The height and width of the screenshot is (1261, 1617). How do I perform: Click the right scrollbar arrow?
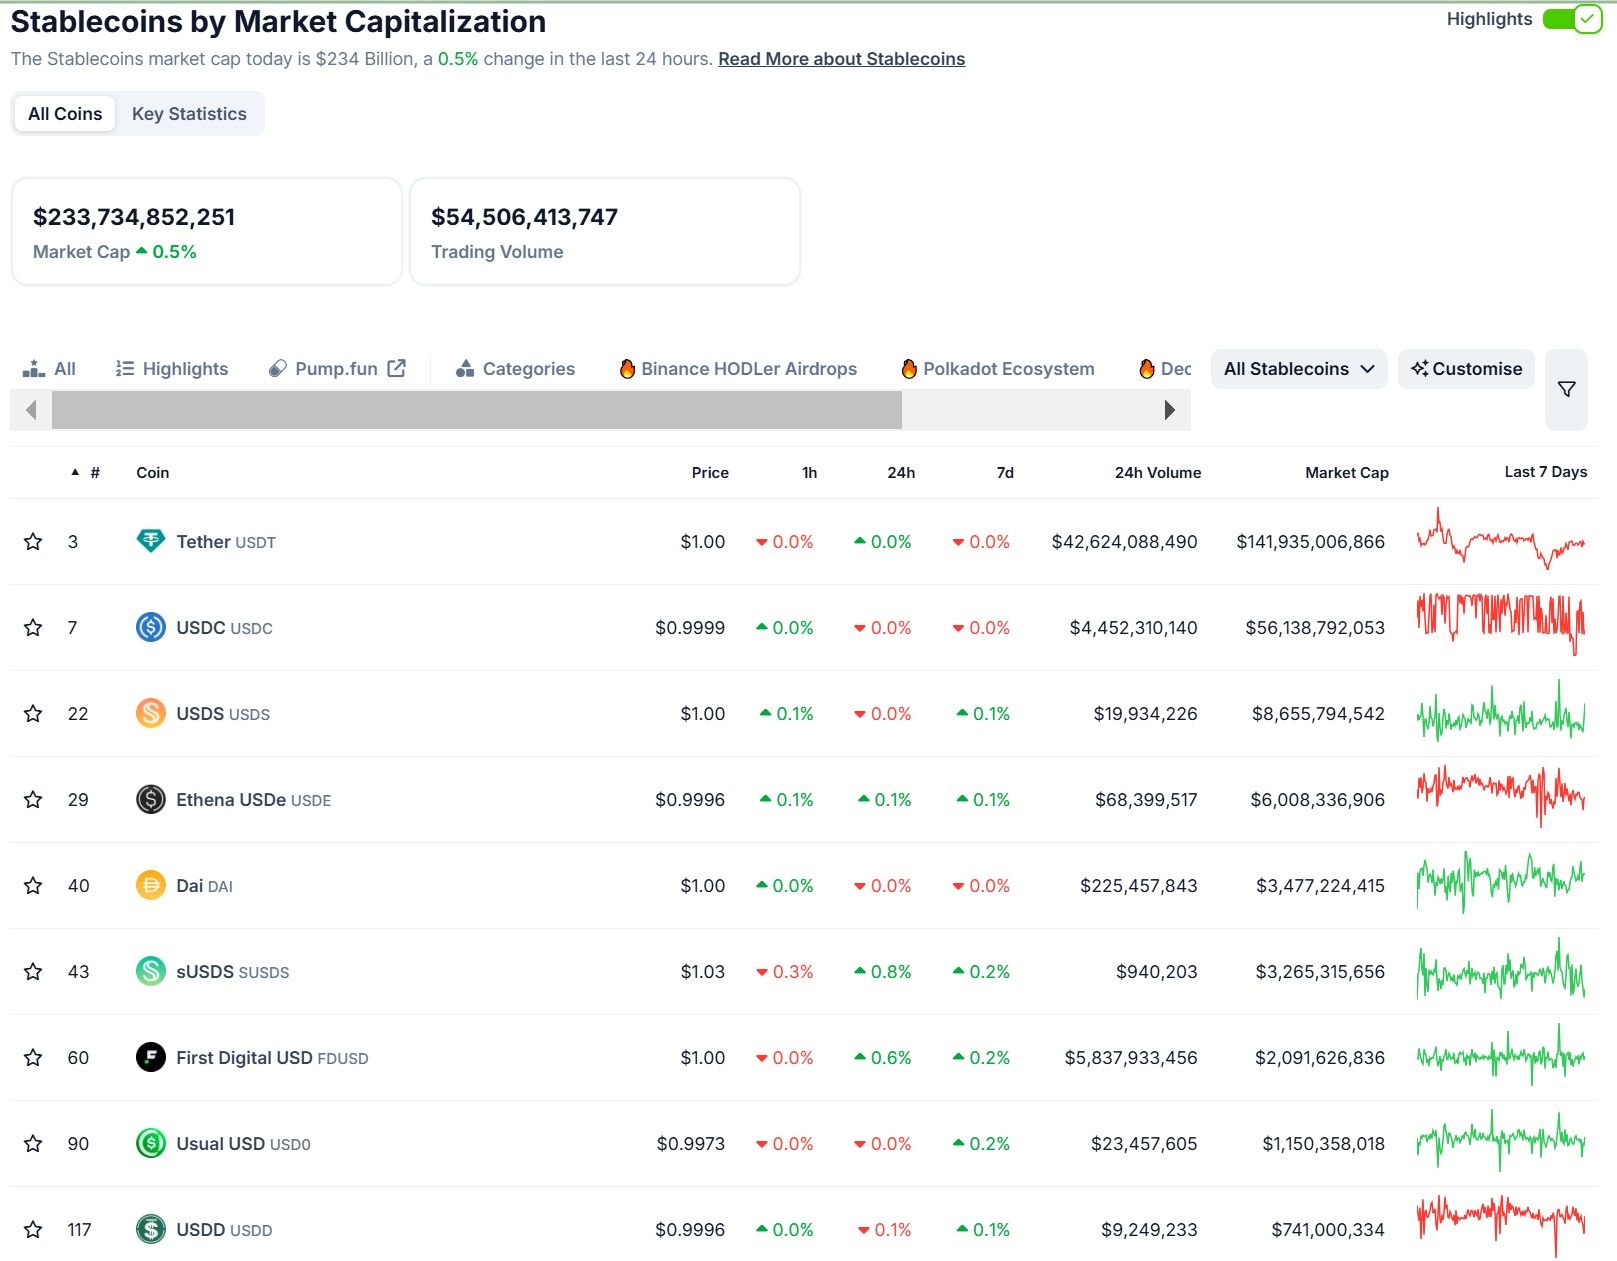click(1169, 410)
